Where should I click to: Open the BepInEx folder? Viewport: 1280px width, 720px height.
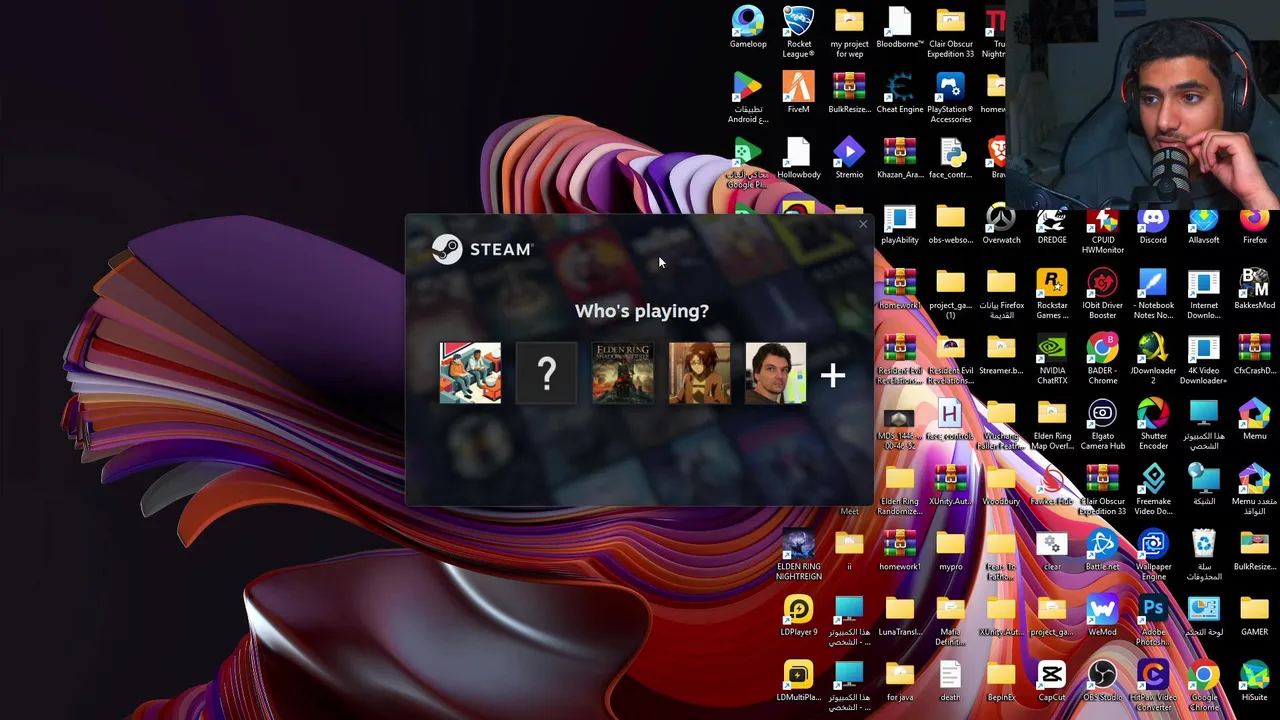point(1001,681)
